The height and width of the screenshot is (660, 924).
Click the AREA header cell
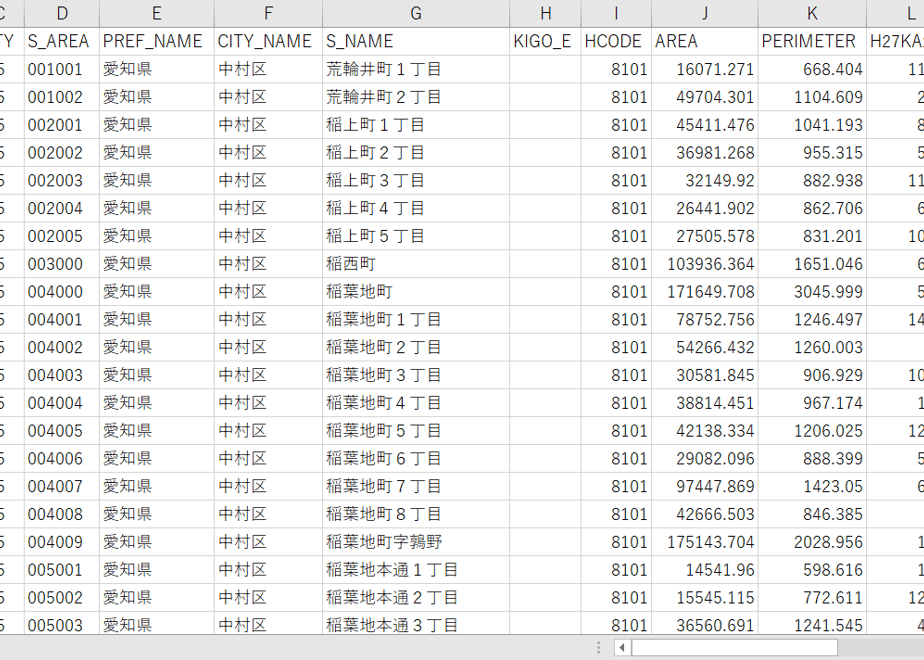[x=705, y=41]
